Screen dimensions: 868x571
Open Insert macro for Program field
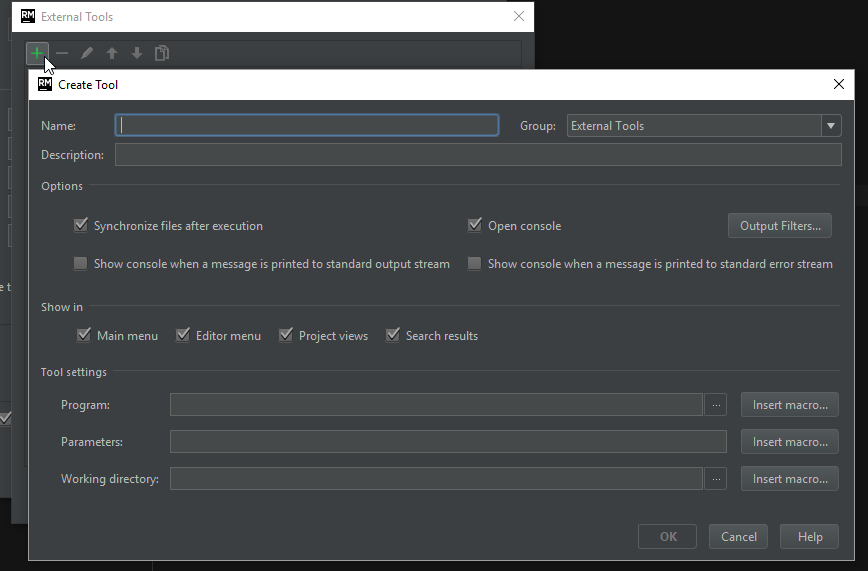point(789,405)
